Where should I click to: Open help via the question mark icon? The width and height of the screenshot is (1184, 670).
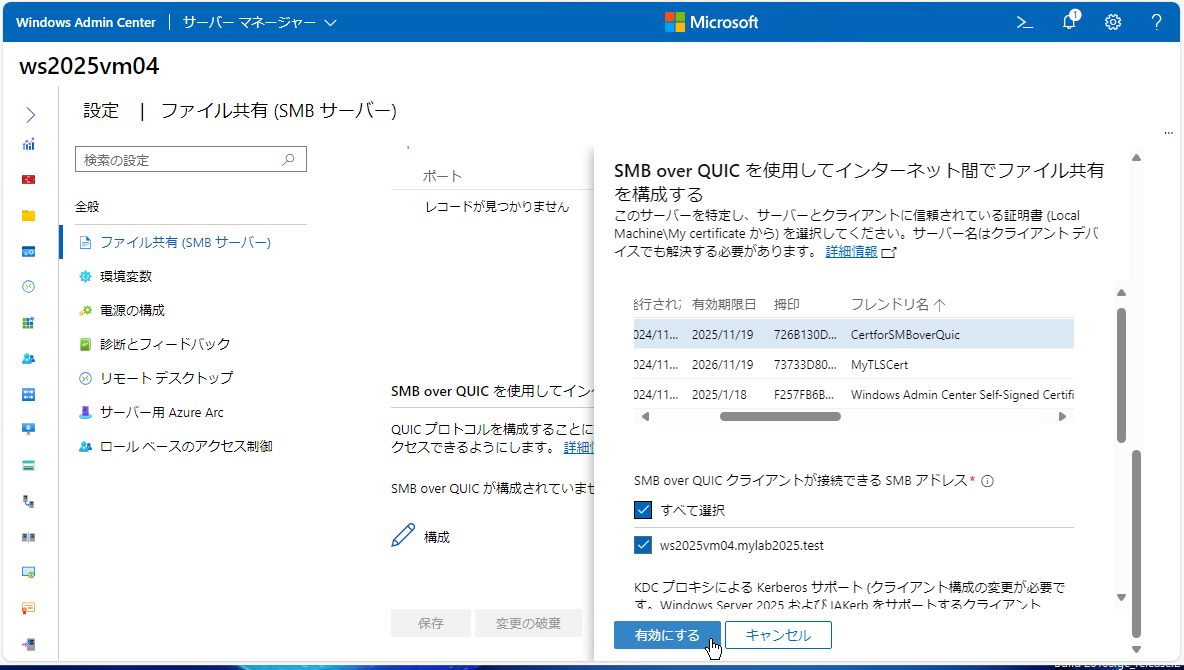coord(1157,21)
